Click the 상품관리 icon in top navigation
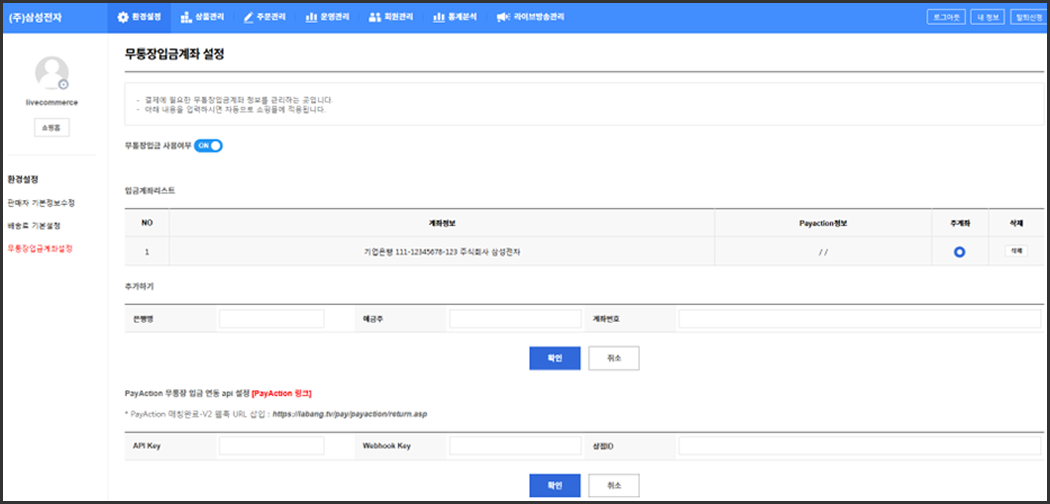1050x504 pixels. 186,17
